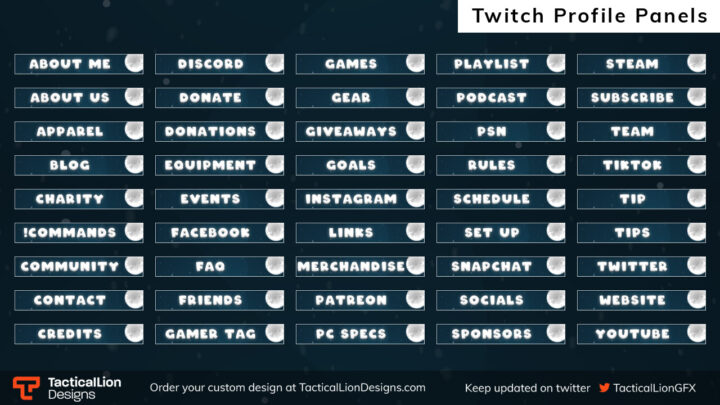720x405 pixels.
Task: Click the moon icon on YOUTUBE panel
Action: pos(697,333)
